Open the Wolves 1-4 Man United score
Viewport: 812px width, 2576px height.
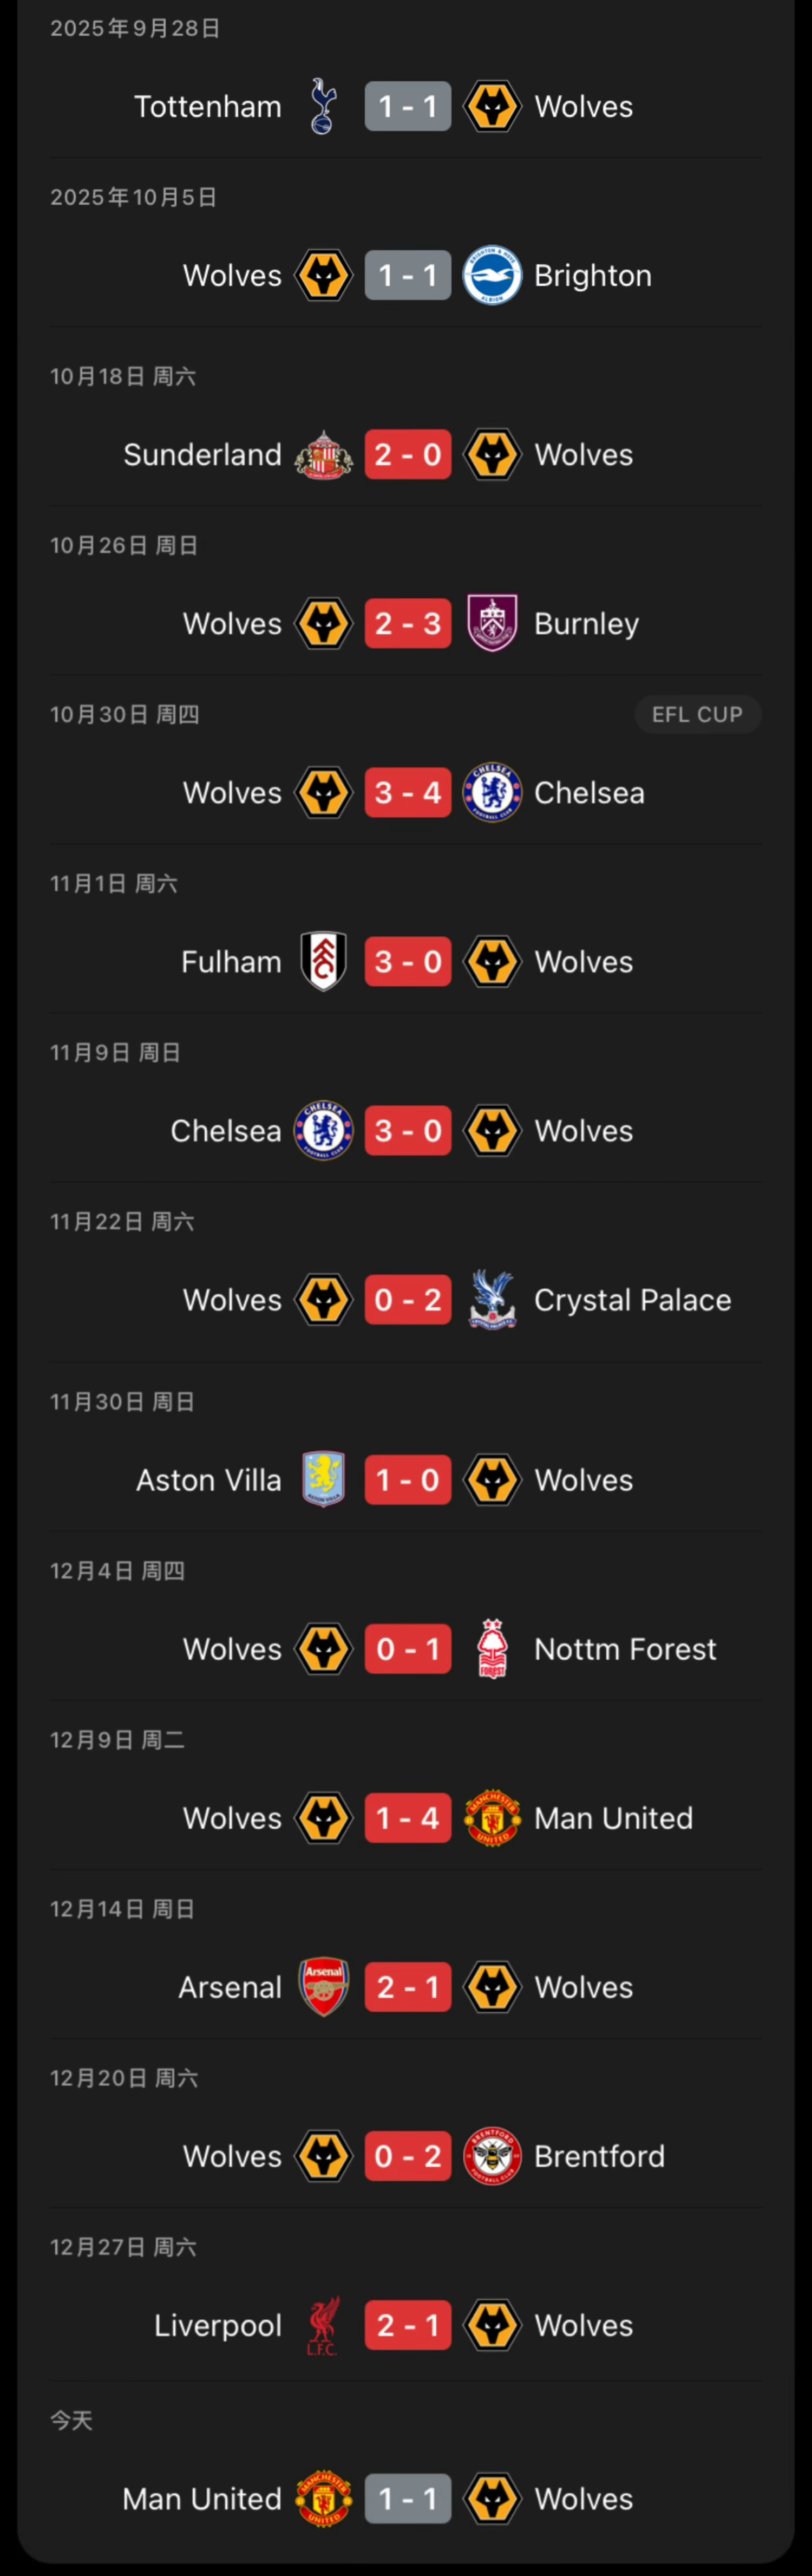click(x=408, y=1818)
